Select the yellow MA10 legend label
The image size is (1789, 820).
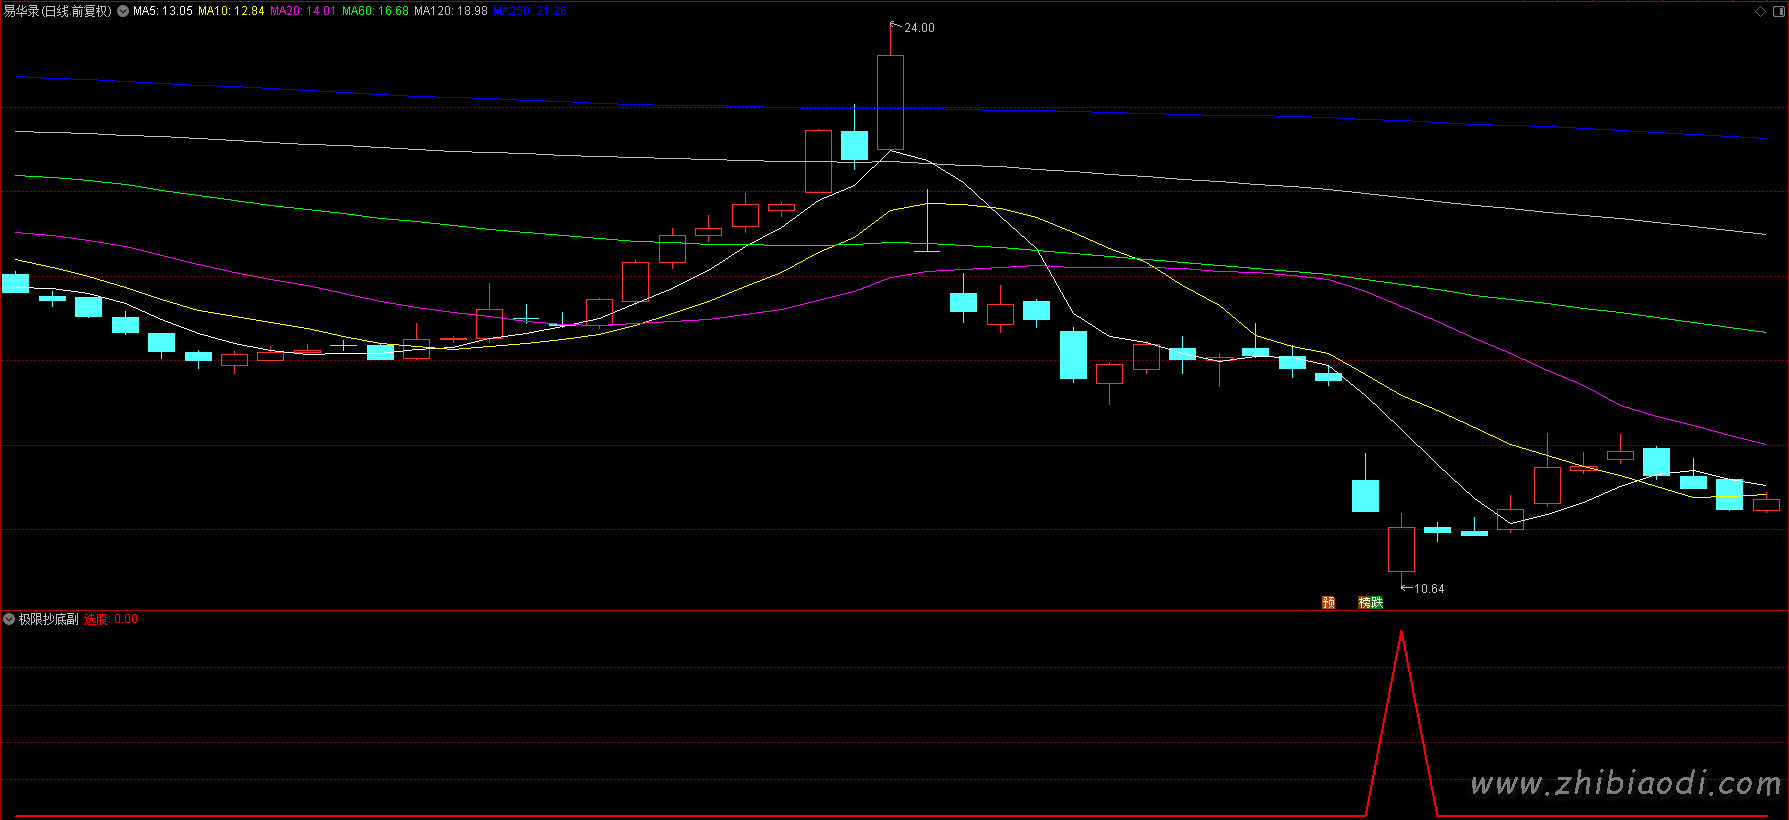click(x=231, y=11)
